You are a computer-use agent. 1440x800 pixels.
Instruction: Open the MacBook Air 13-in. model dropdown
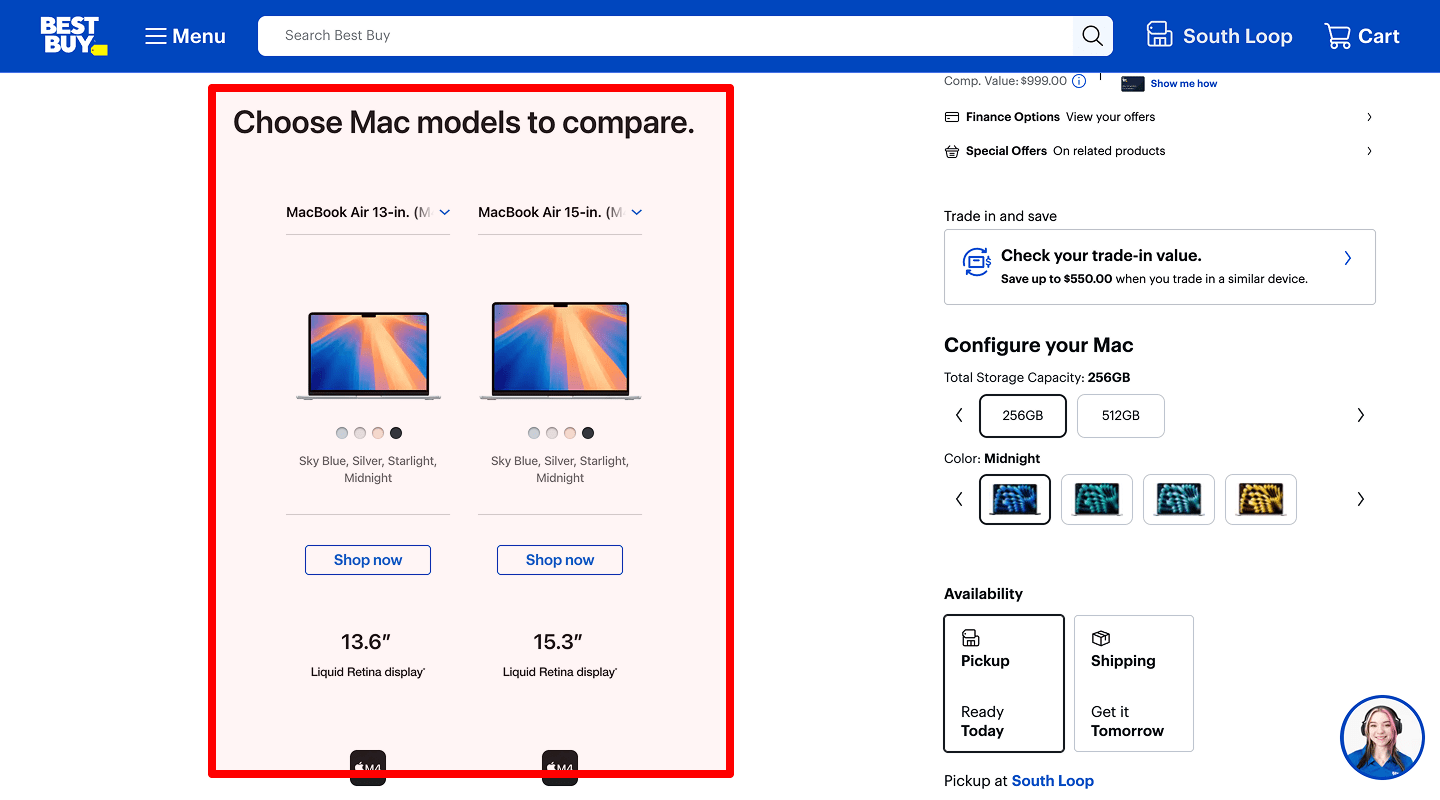[445, 212]
